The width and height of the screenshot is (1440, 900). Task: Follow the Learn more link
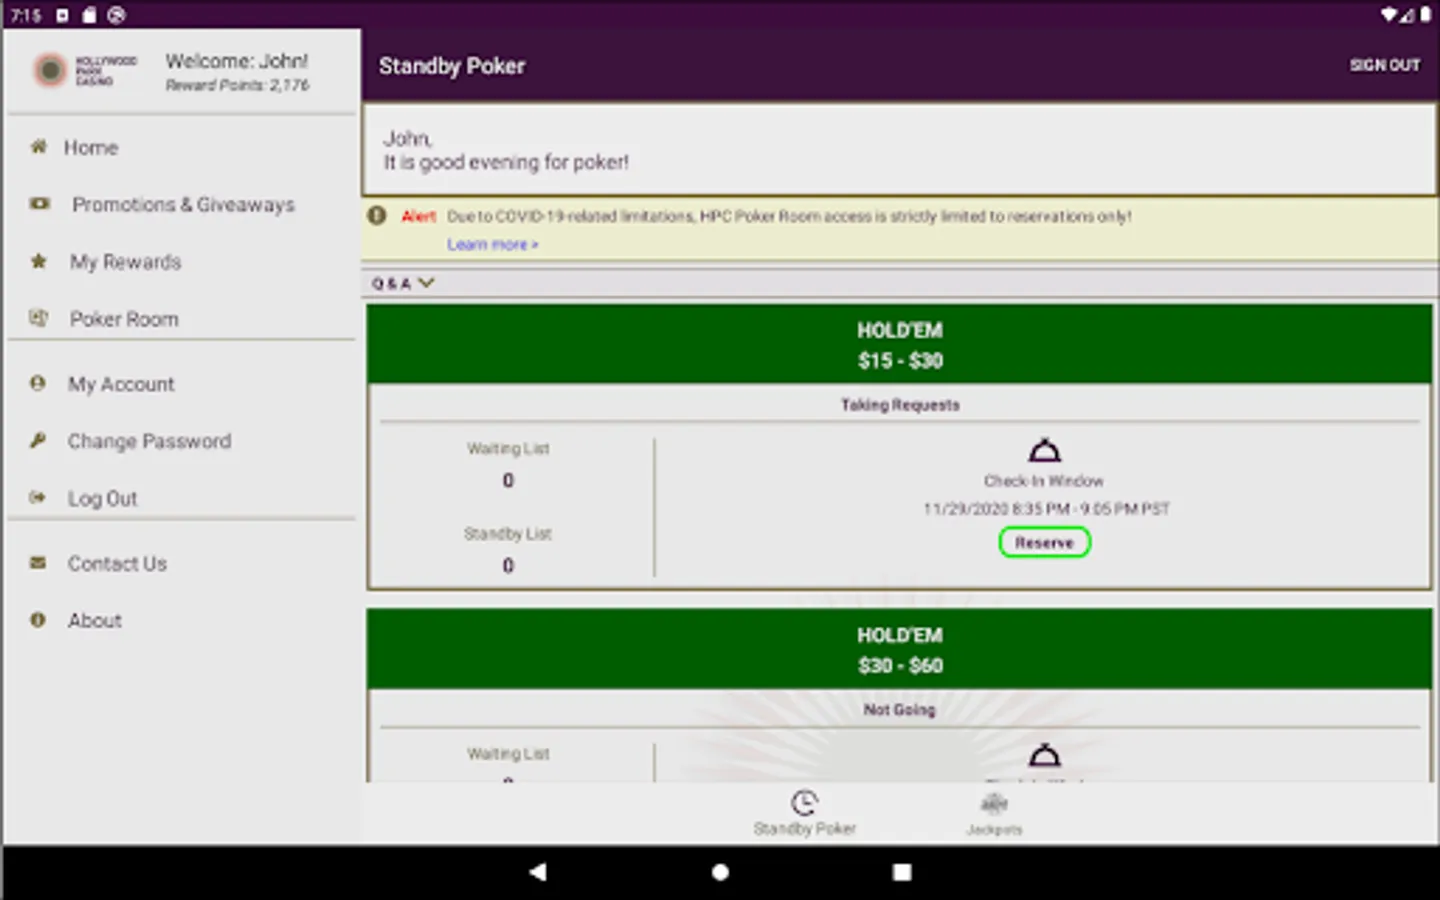coord(492,244)
